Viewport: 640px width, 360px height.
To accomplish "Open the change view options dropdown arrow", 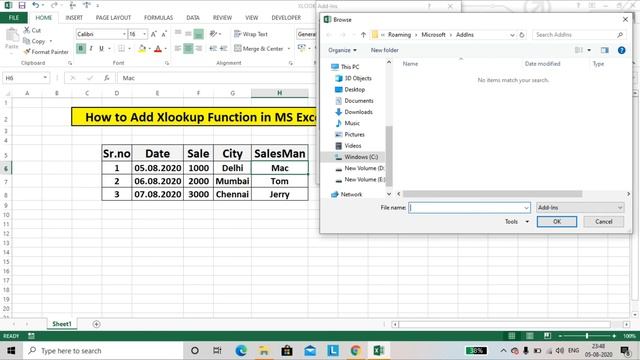I will pos(589,50).
